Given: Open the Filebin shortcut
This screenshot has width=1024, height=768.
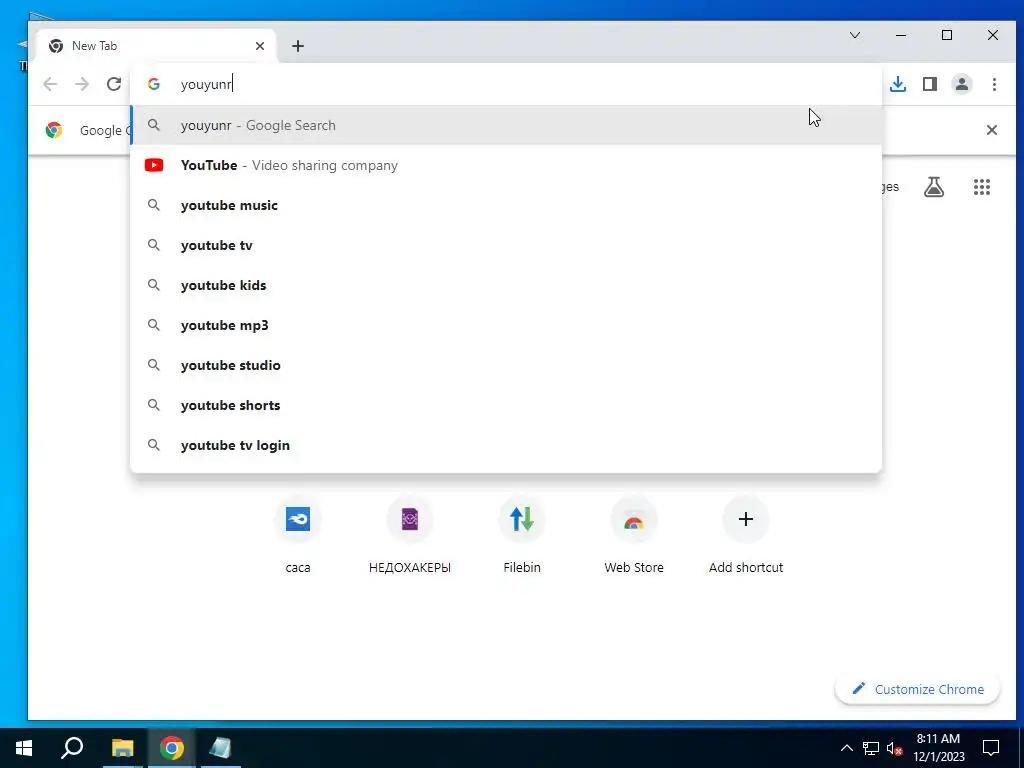Looking at the screenshot, I should (x=522, y=536).
